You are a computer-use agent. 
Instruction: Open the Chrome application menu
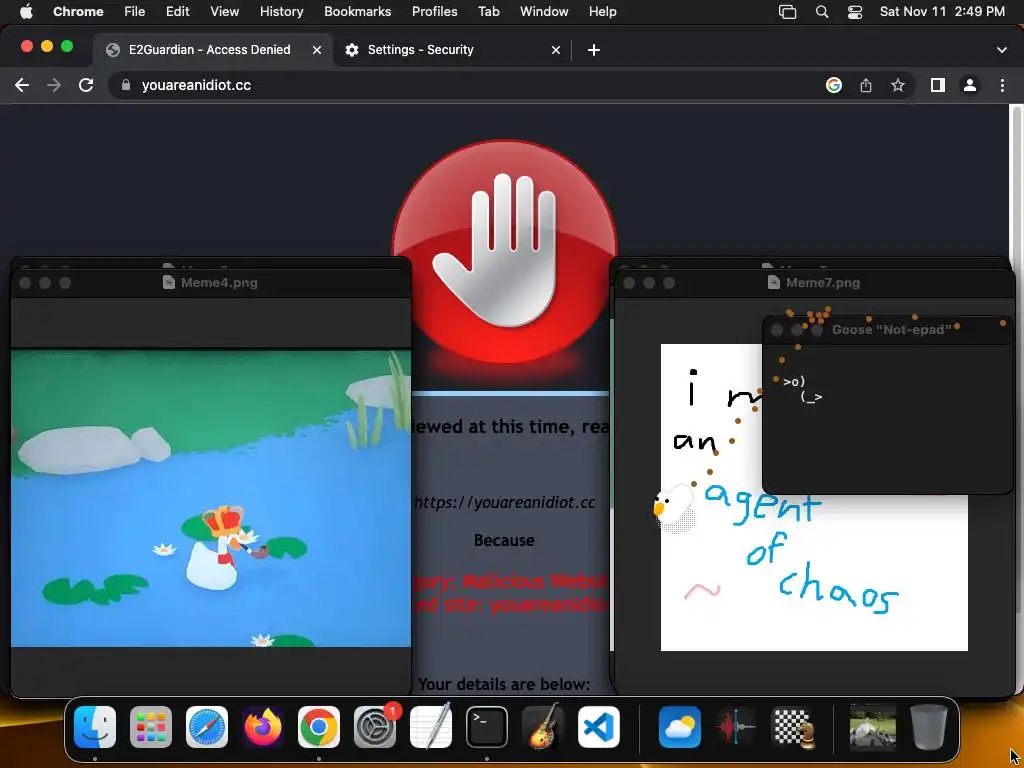pos(78,12)
